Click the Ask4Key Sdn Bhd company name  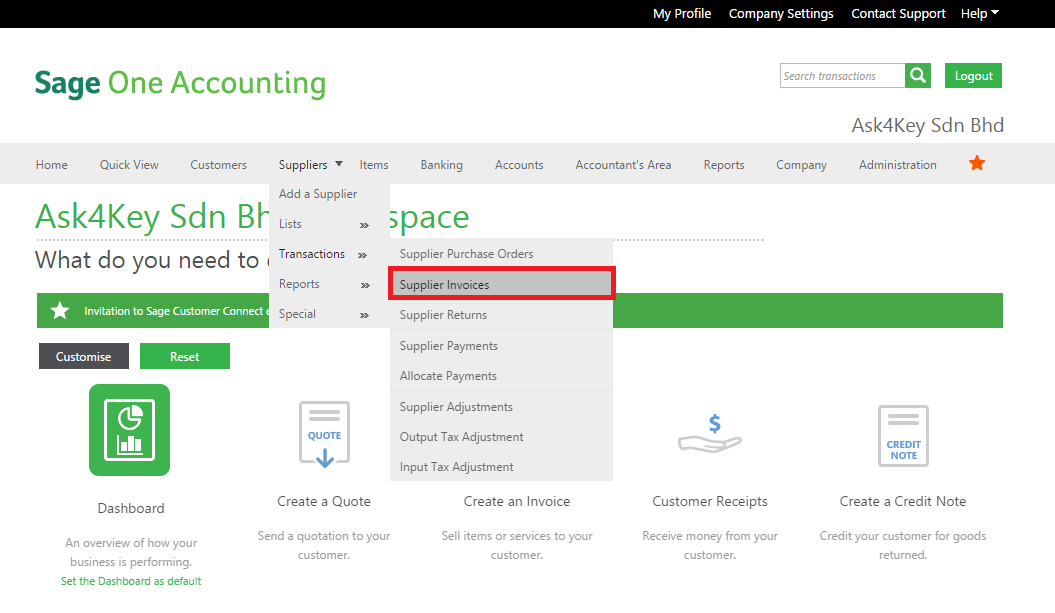pyautogui.click(x=927, y=125)
